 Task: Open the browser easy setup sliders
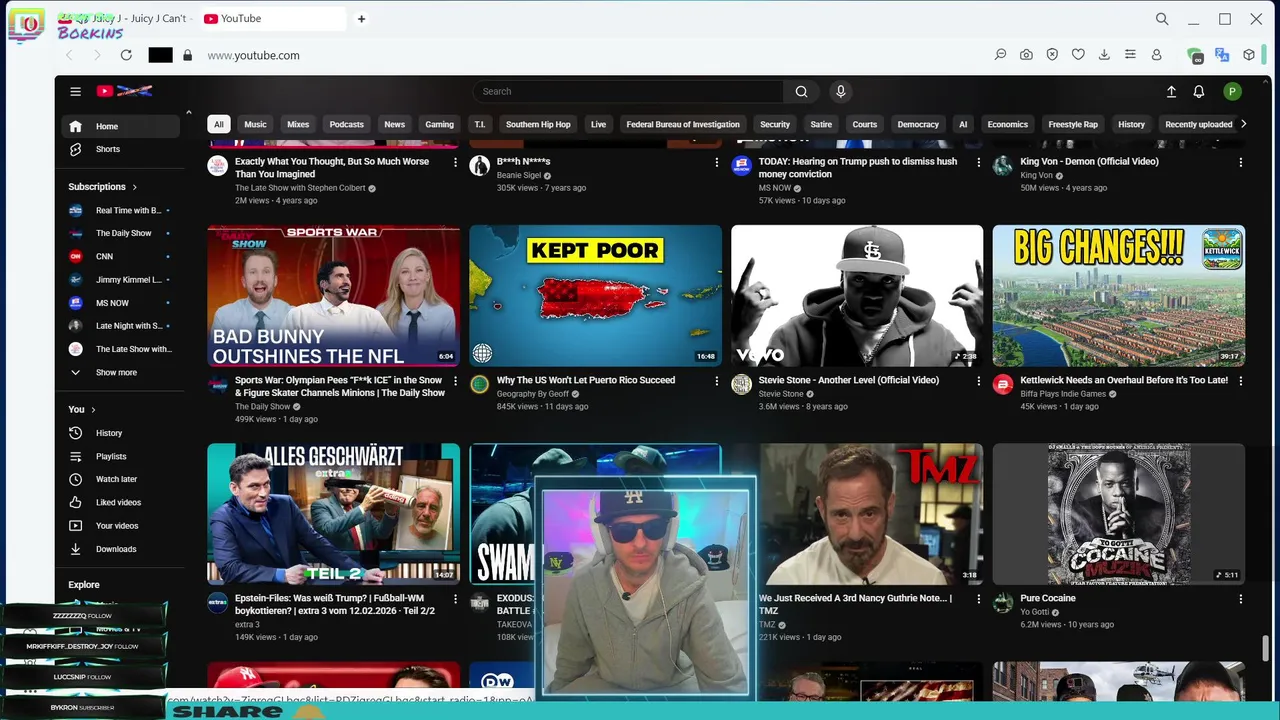[1130, 55]
